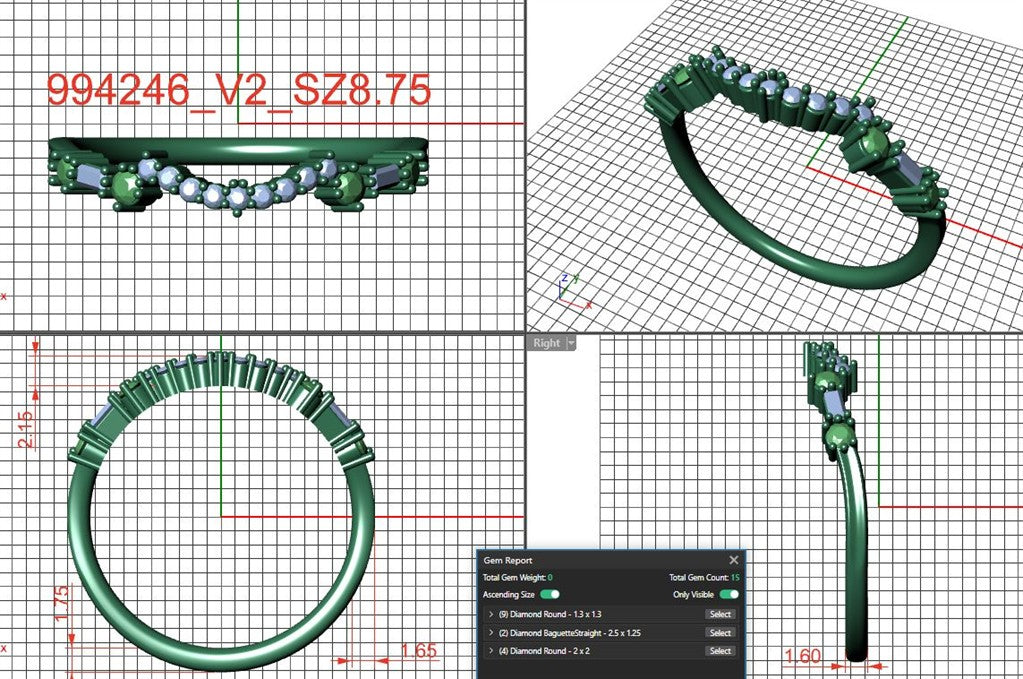Click the Gem Report title bar

click(600, 560)
